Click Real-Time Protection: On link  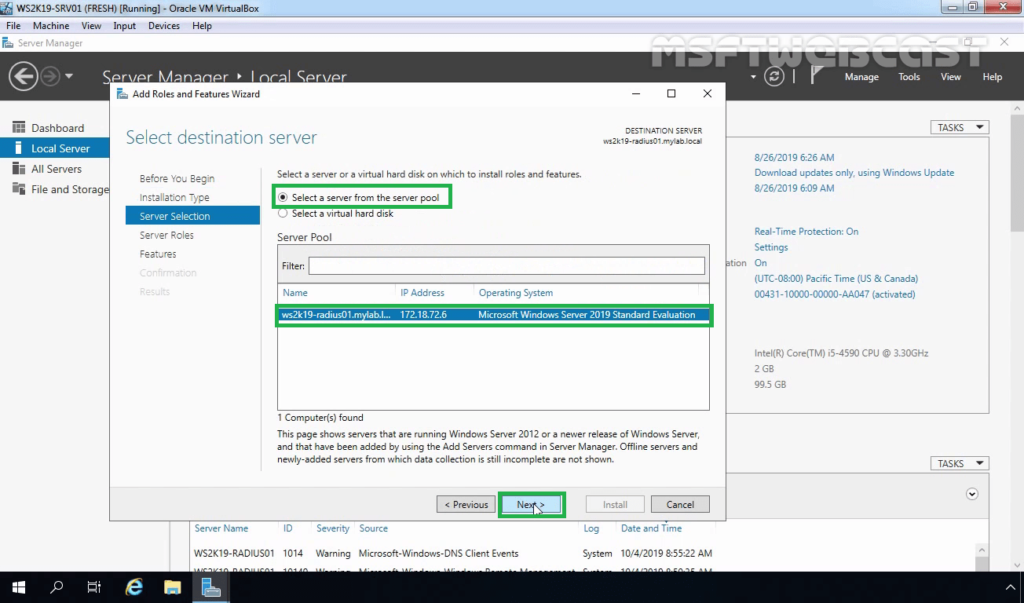click(807, 231)
